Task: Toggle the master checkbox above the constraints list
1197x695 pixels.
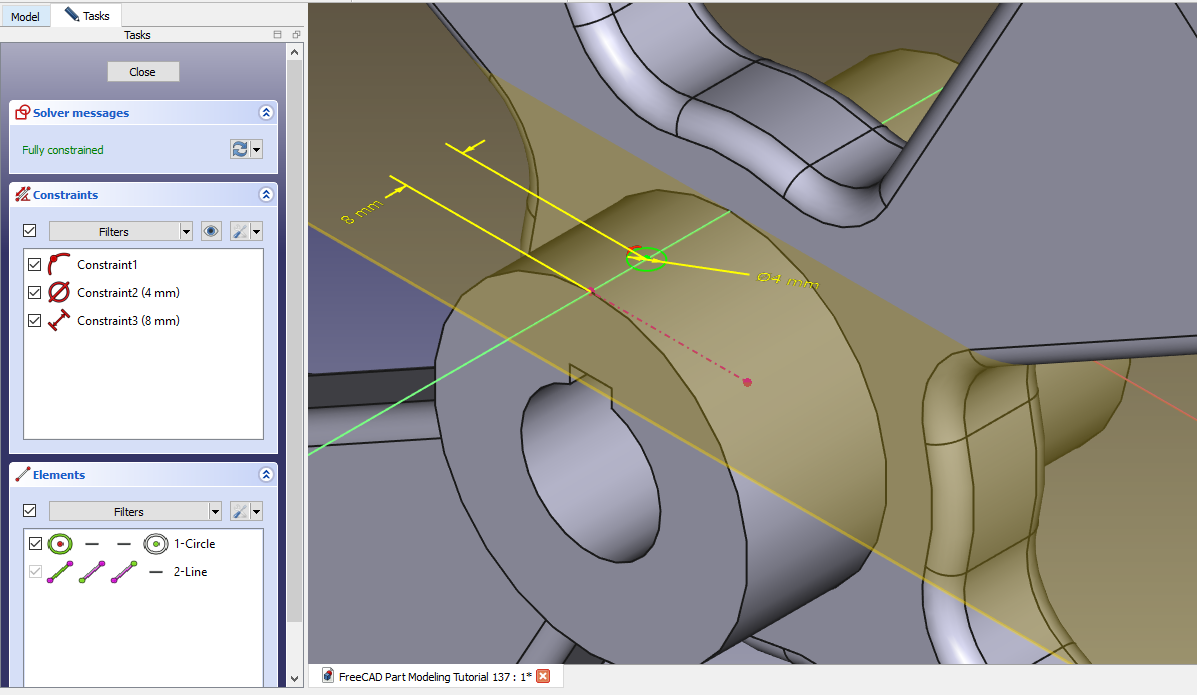Action: (30, 231)
